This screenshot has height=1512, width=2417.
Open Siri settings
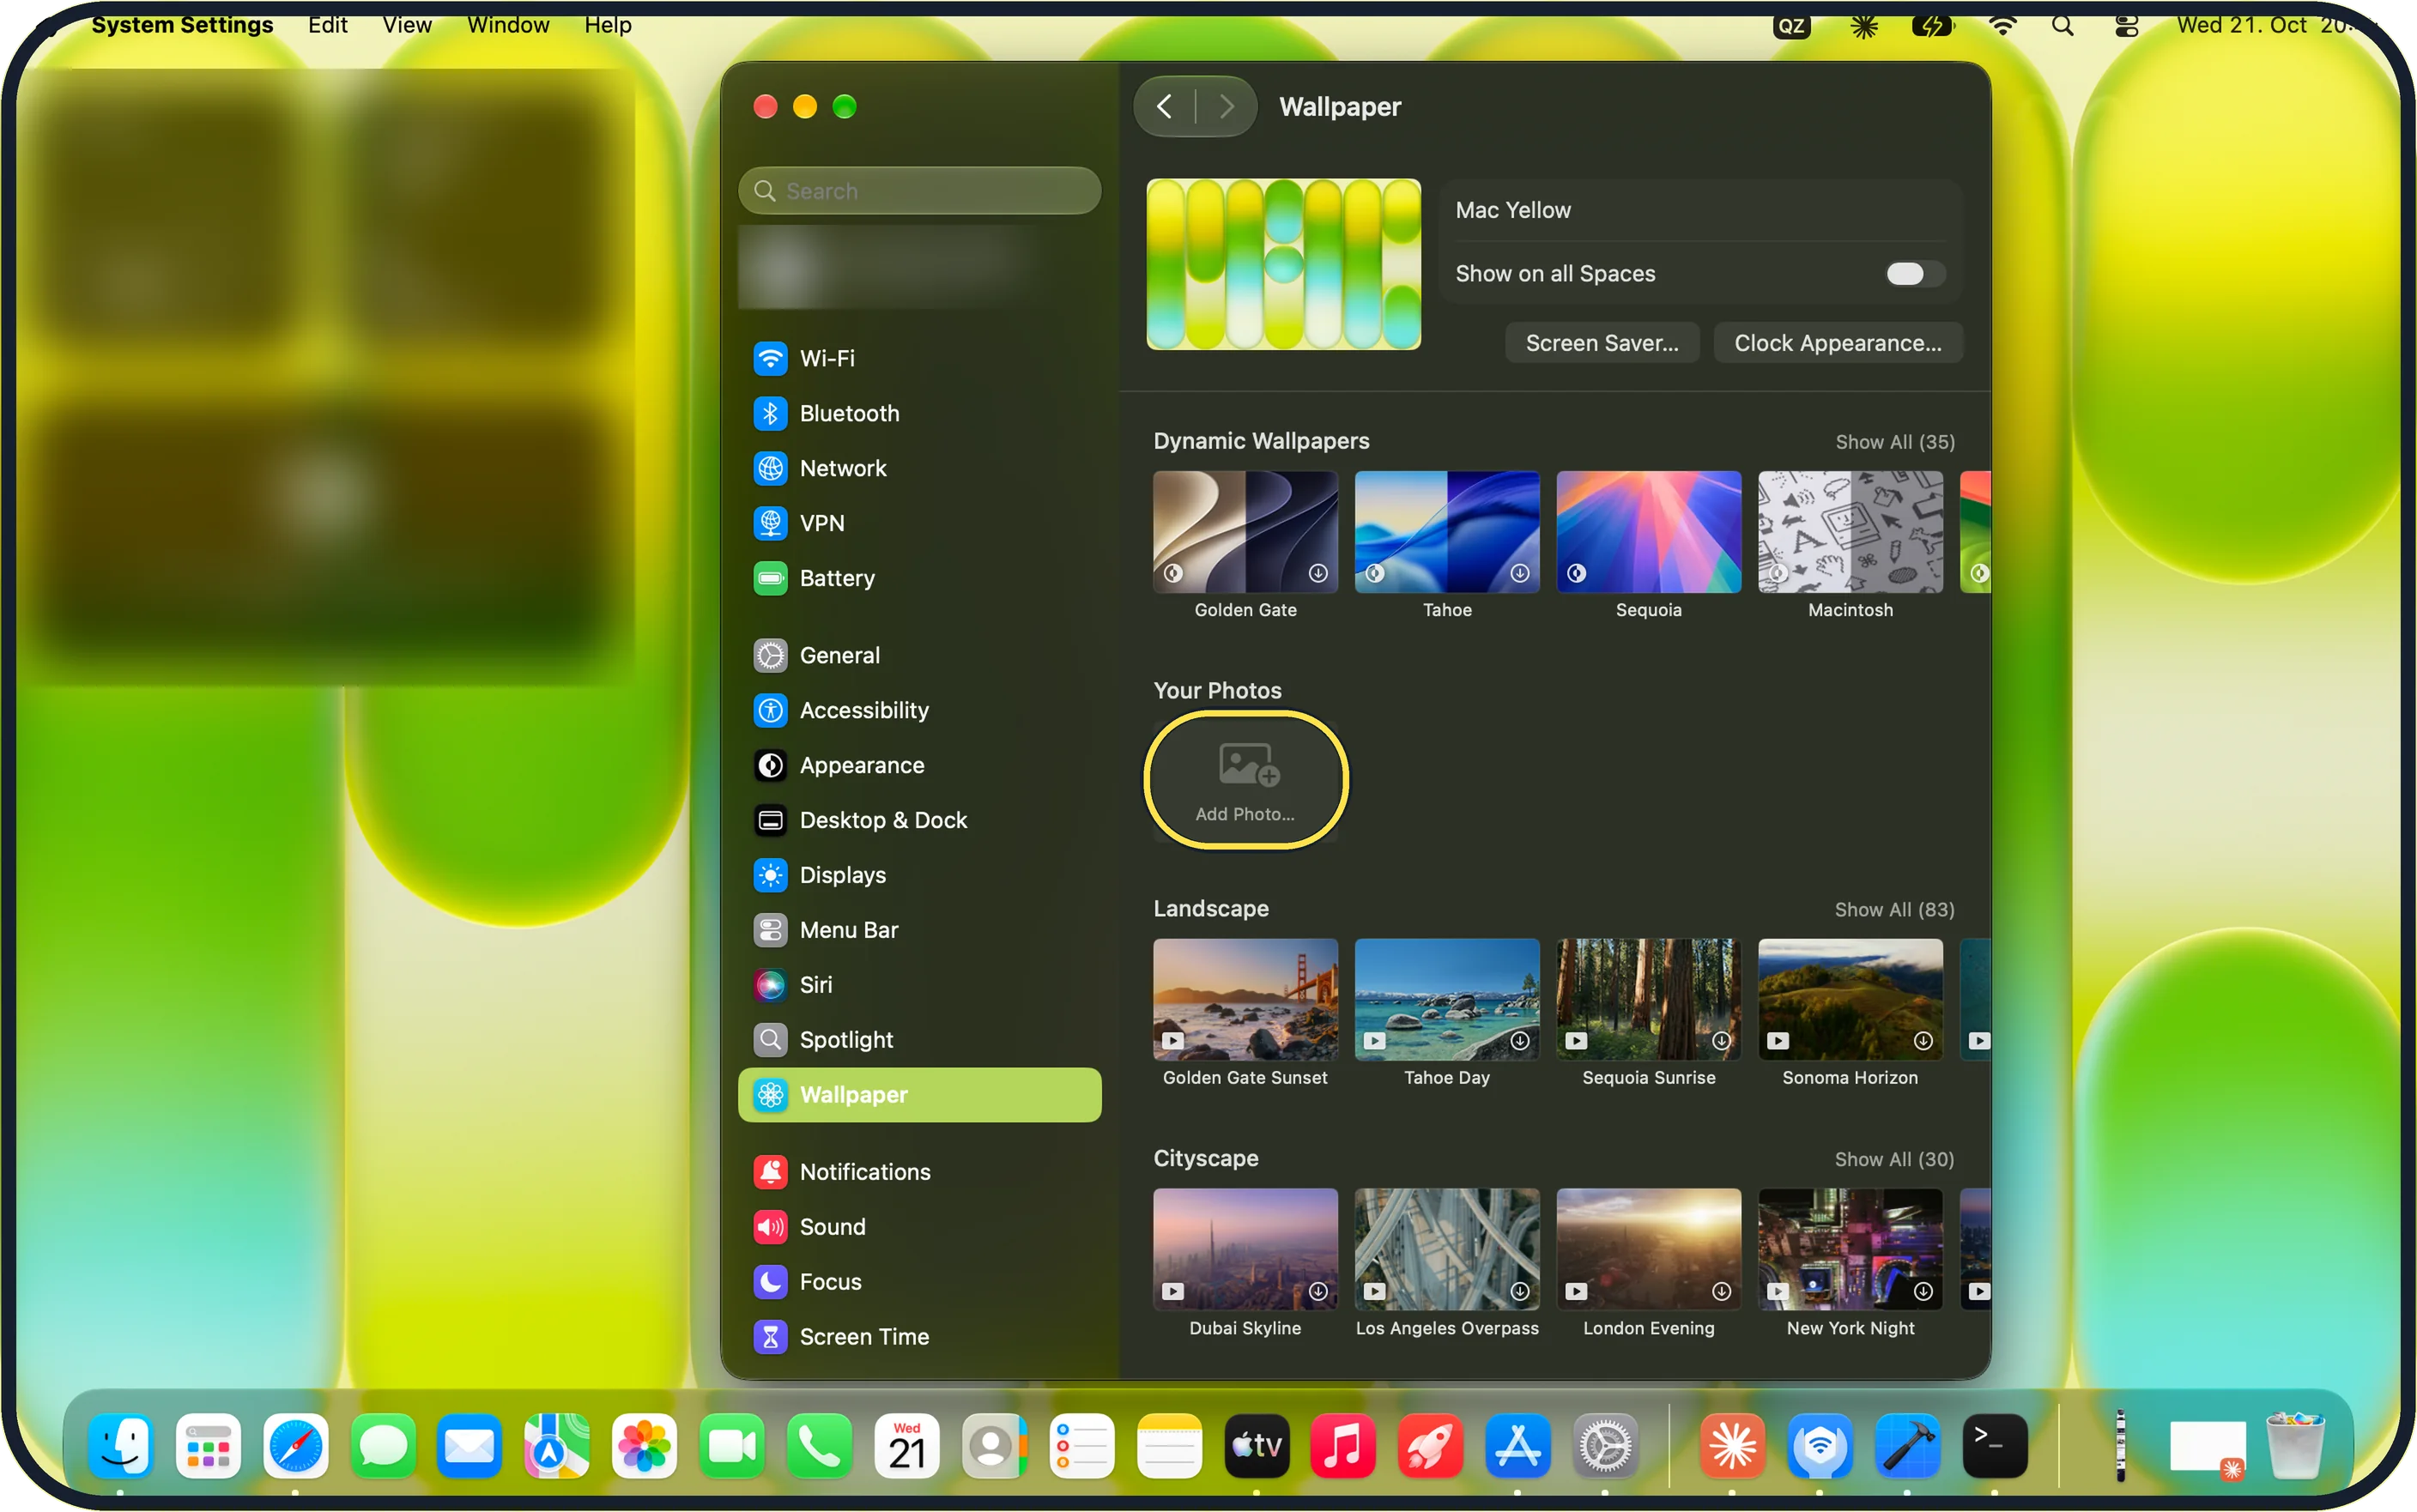tap(919, 985)
